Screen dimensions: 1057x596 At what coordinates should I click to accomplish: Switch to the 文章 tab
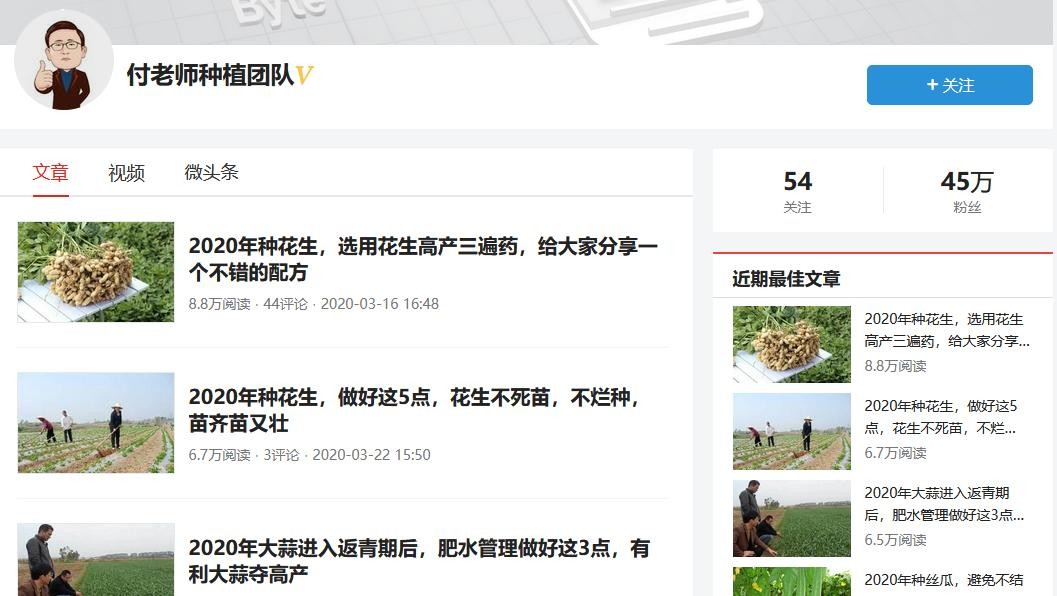(x=50, y=172)
